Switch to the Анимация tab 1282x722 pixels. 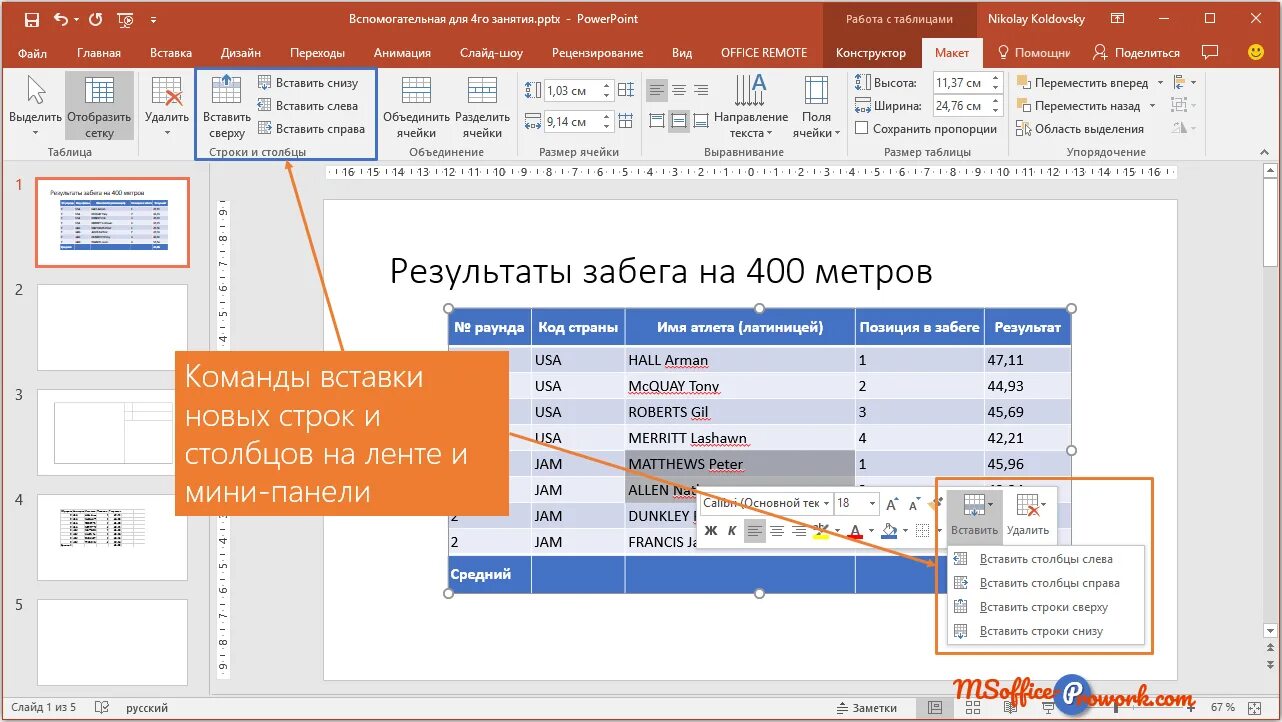[x=402, y=53]
